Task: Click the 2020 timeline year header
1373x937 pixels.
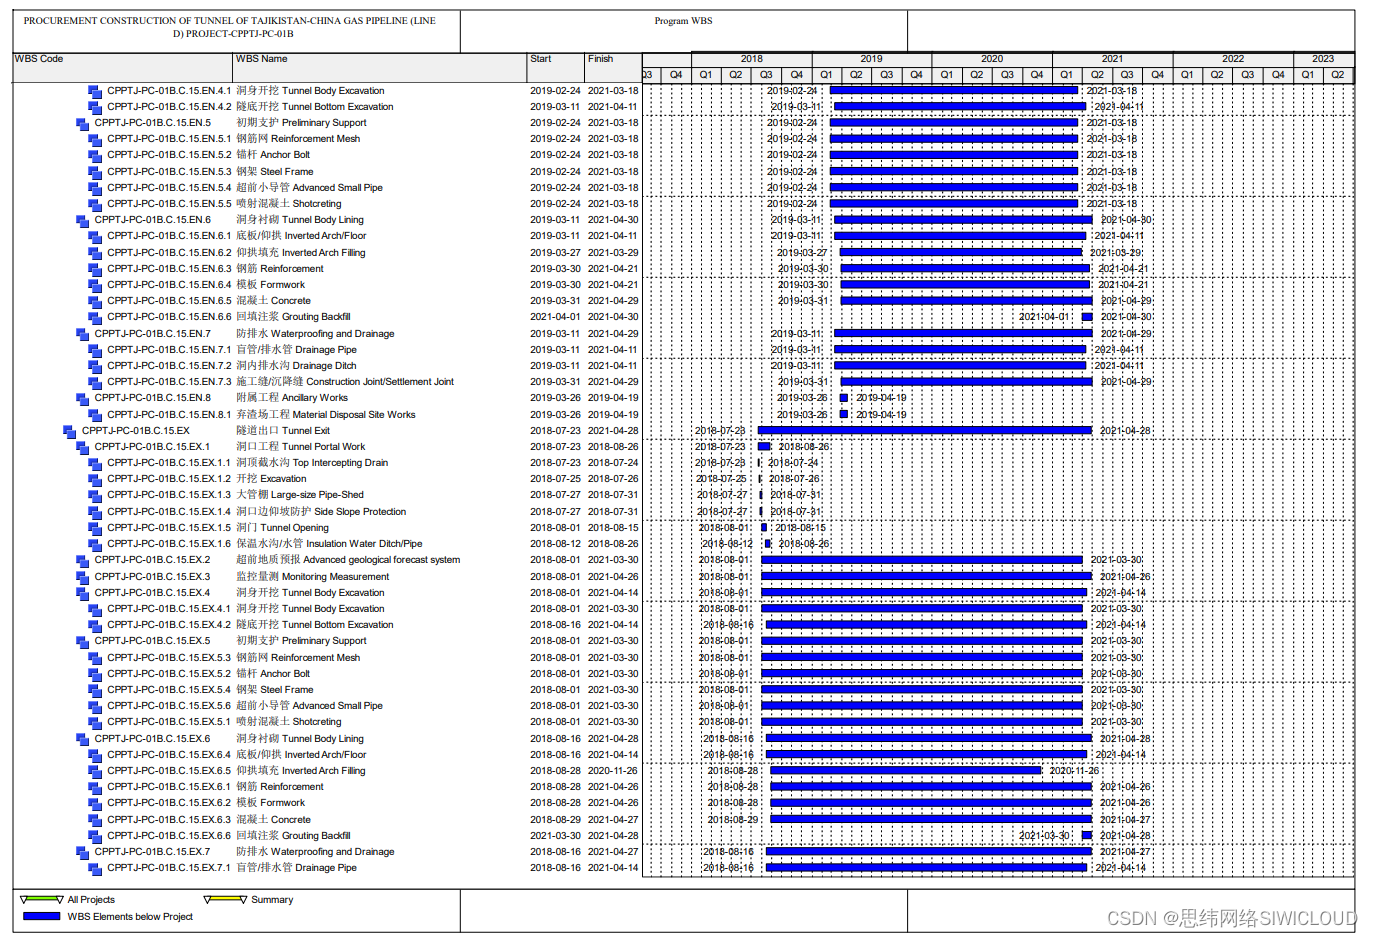Action: coord(992,59)
